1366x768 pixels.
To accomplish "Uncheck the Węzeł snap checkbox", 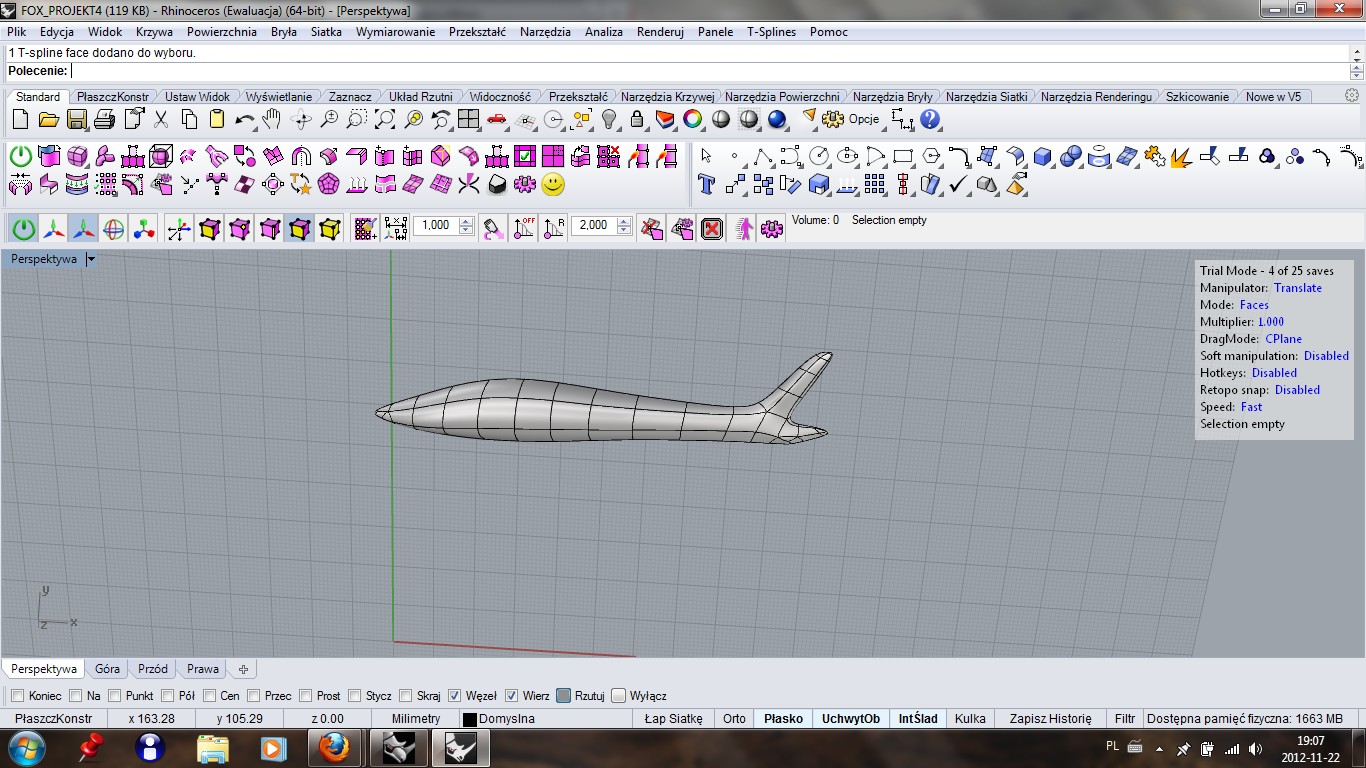I will (x=455, y=696).
